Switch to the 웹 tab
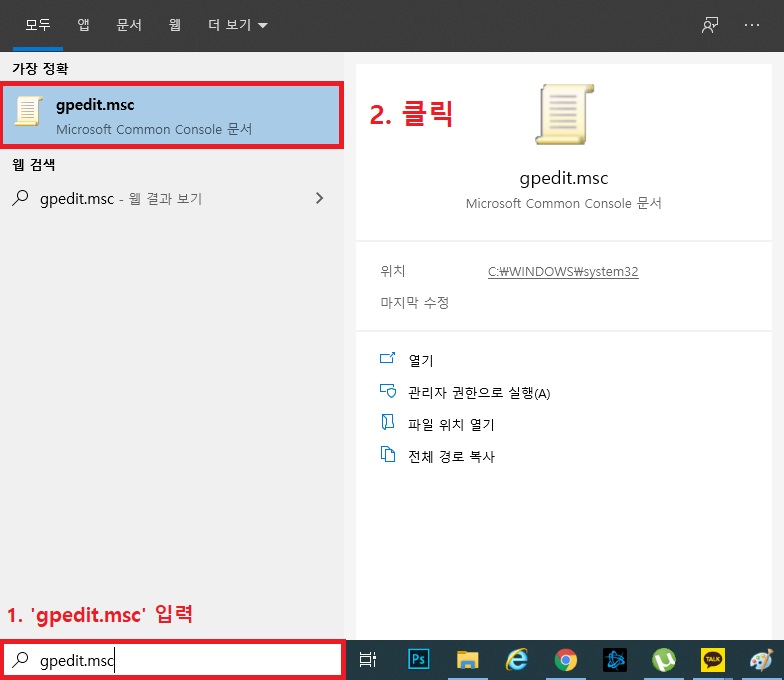Viewport: 784px width, 680px height. (174, 24)
